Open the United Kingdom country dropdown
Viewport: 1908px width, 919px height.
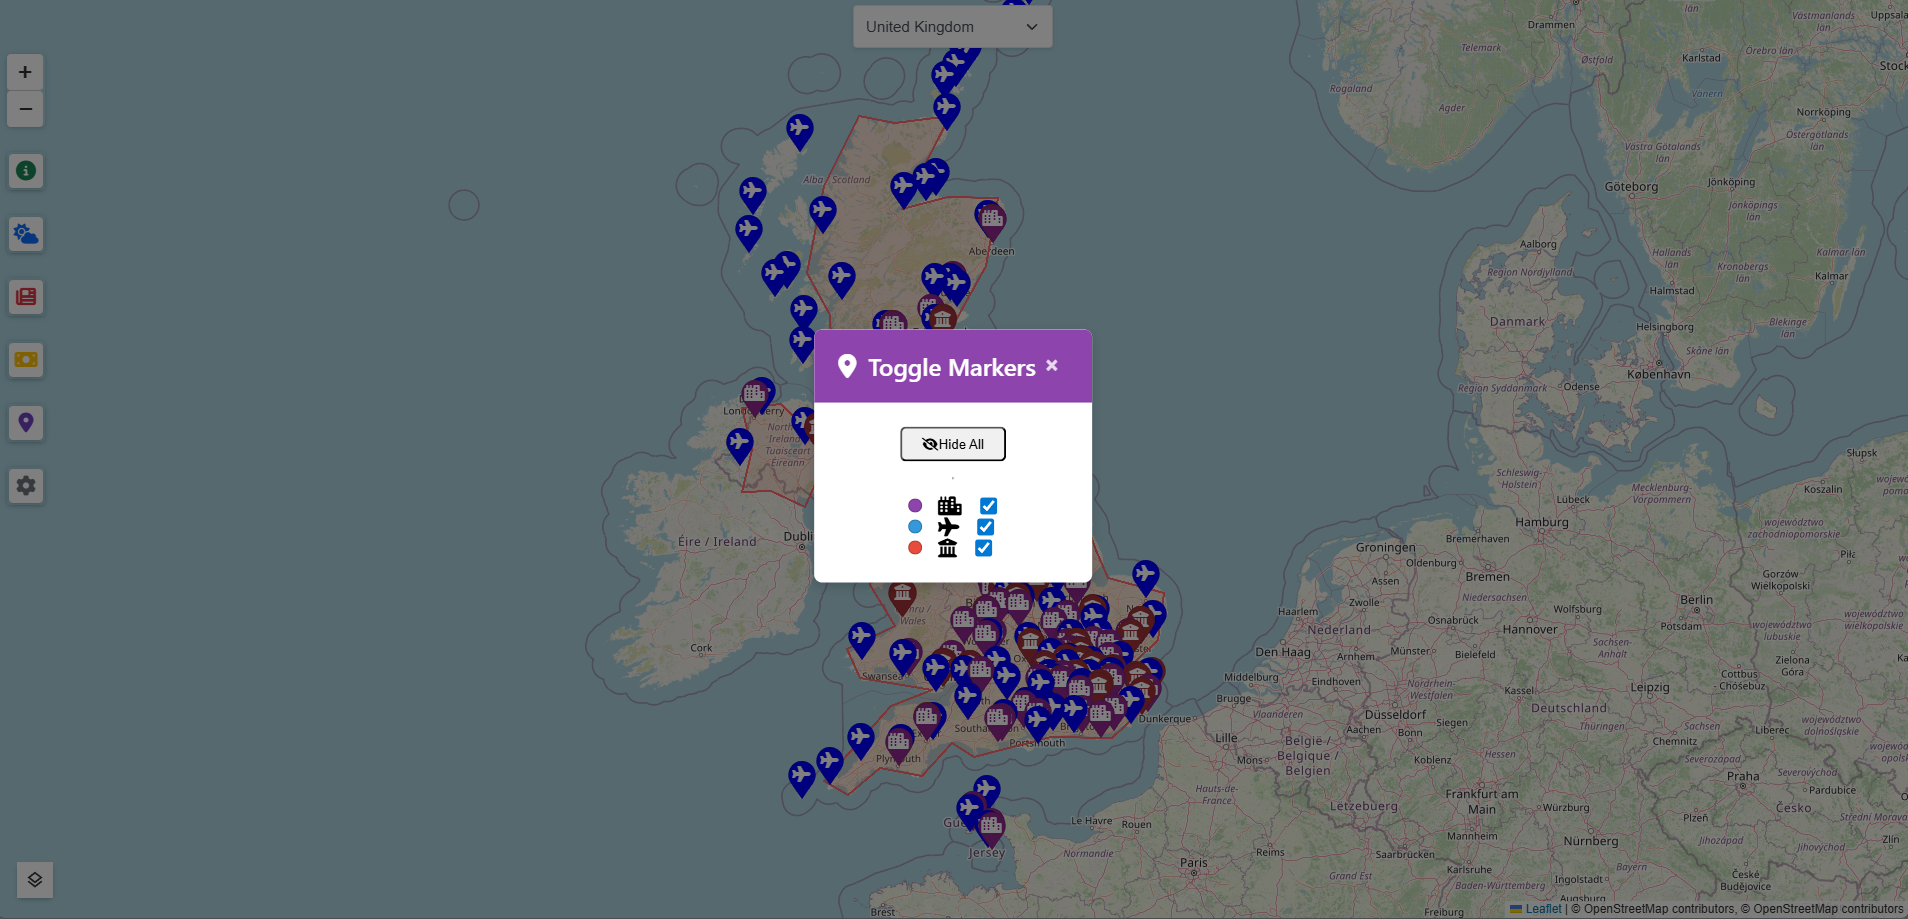coord(951,26)
